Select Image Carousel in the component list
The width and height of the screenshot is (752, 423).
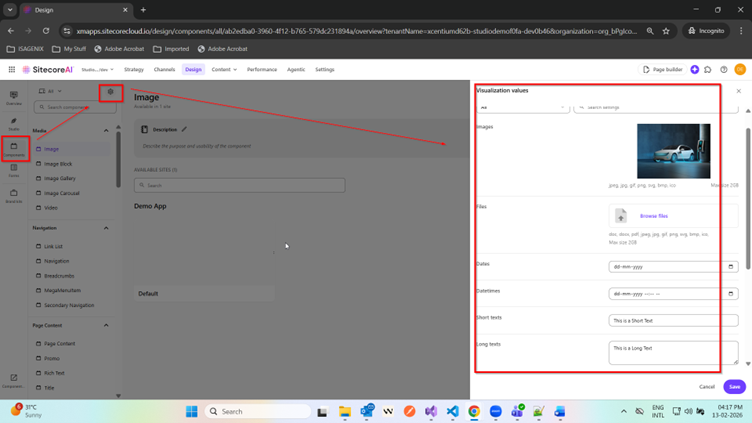pos(61,193)
